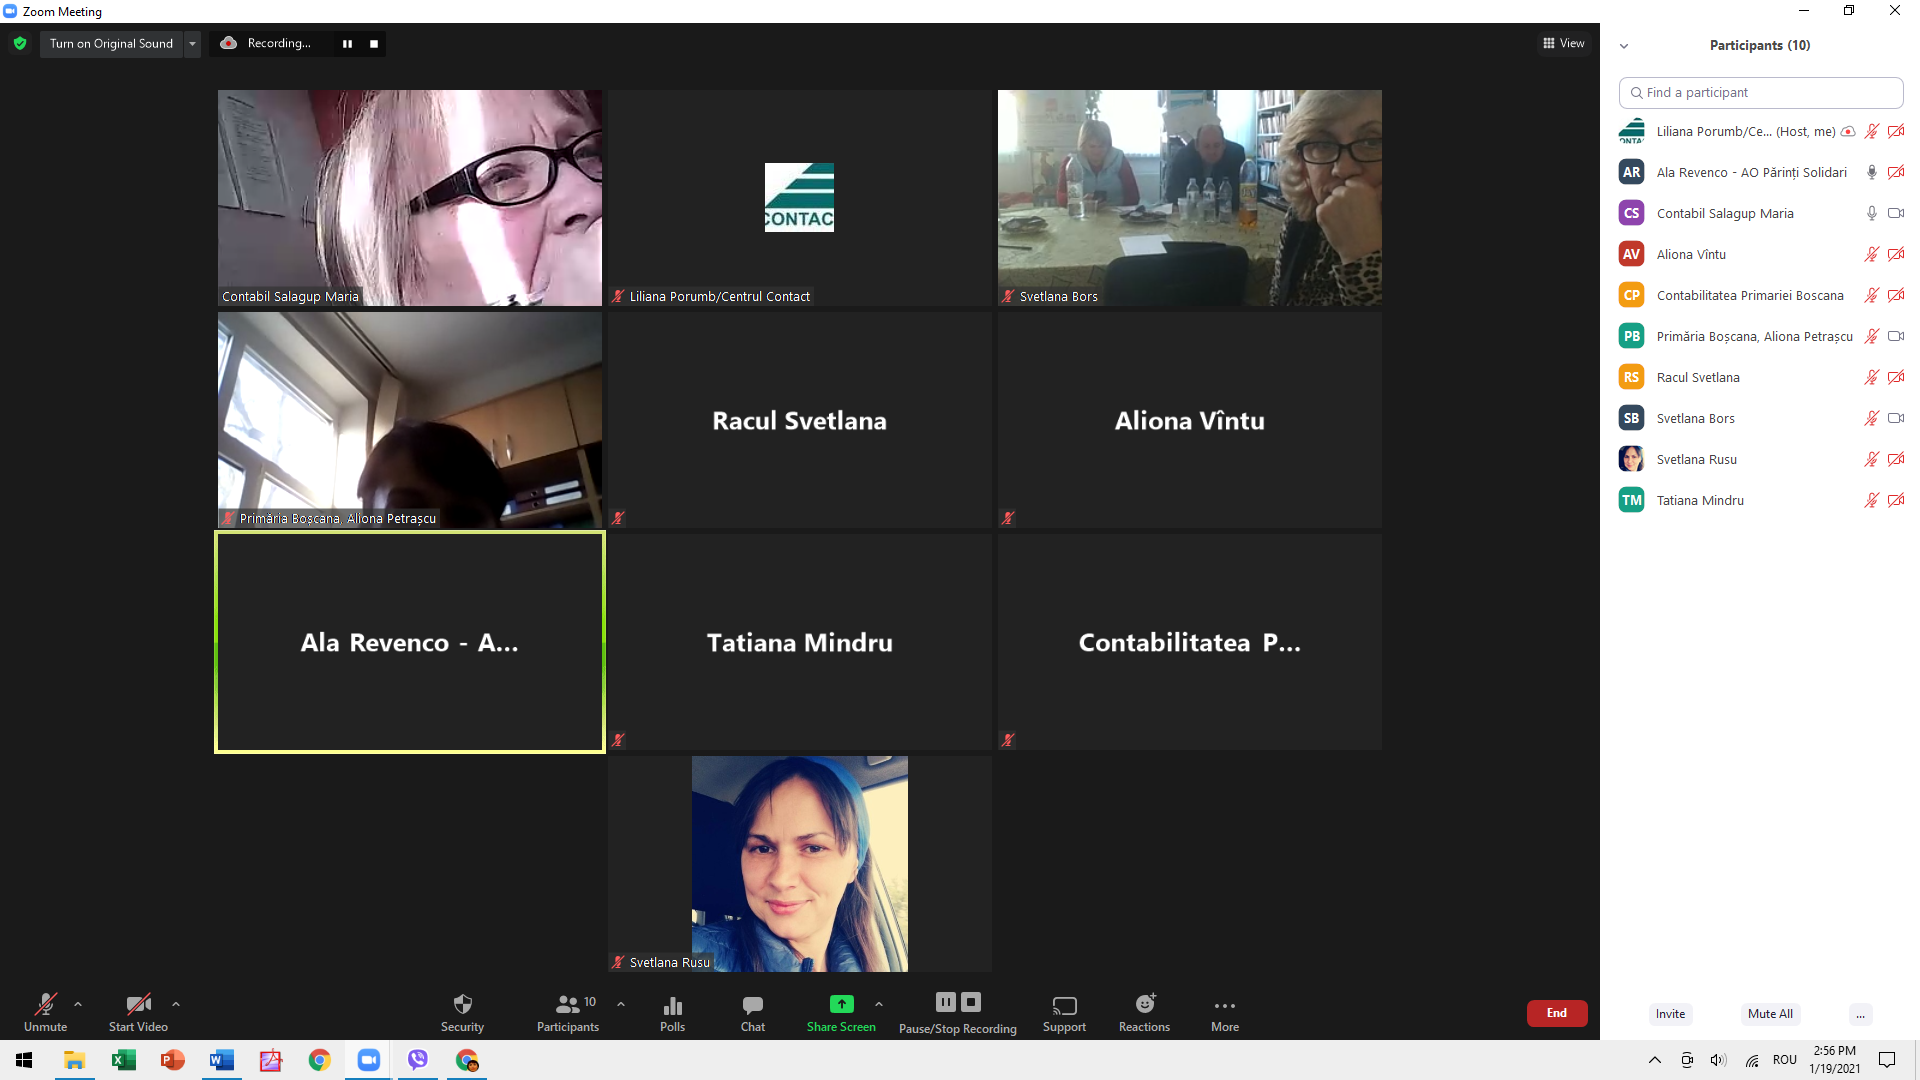This screenshot has width=1920, height=1080.
Task: Expand audio options arrow beside Unmute
Action: (x=78, y=1004)
